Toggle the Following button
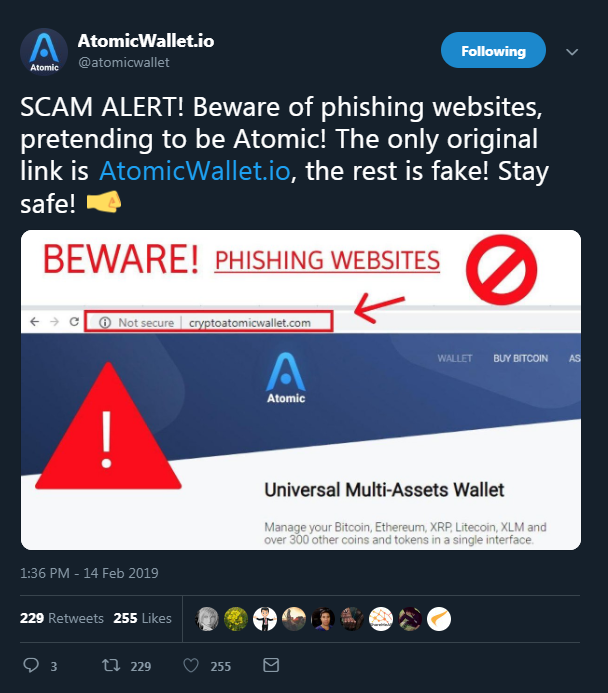The width and height of the screenshot is (608, 693). [493, 50]
